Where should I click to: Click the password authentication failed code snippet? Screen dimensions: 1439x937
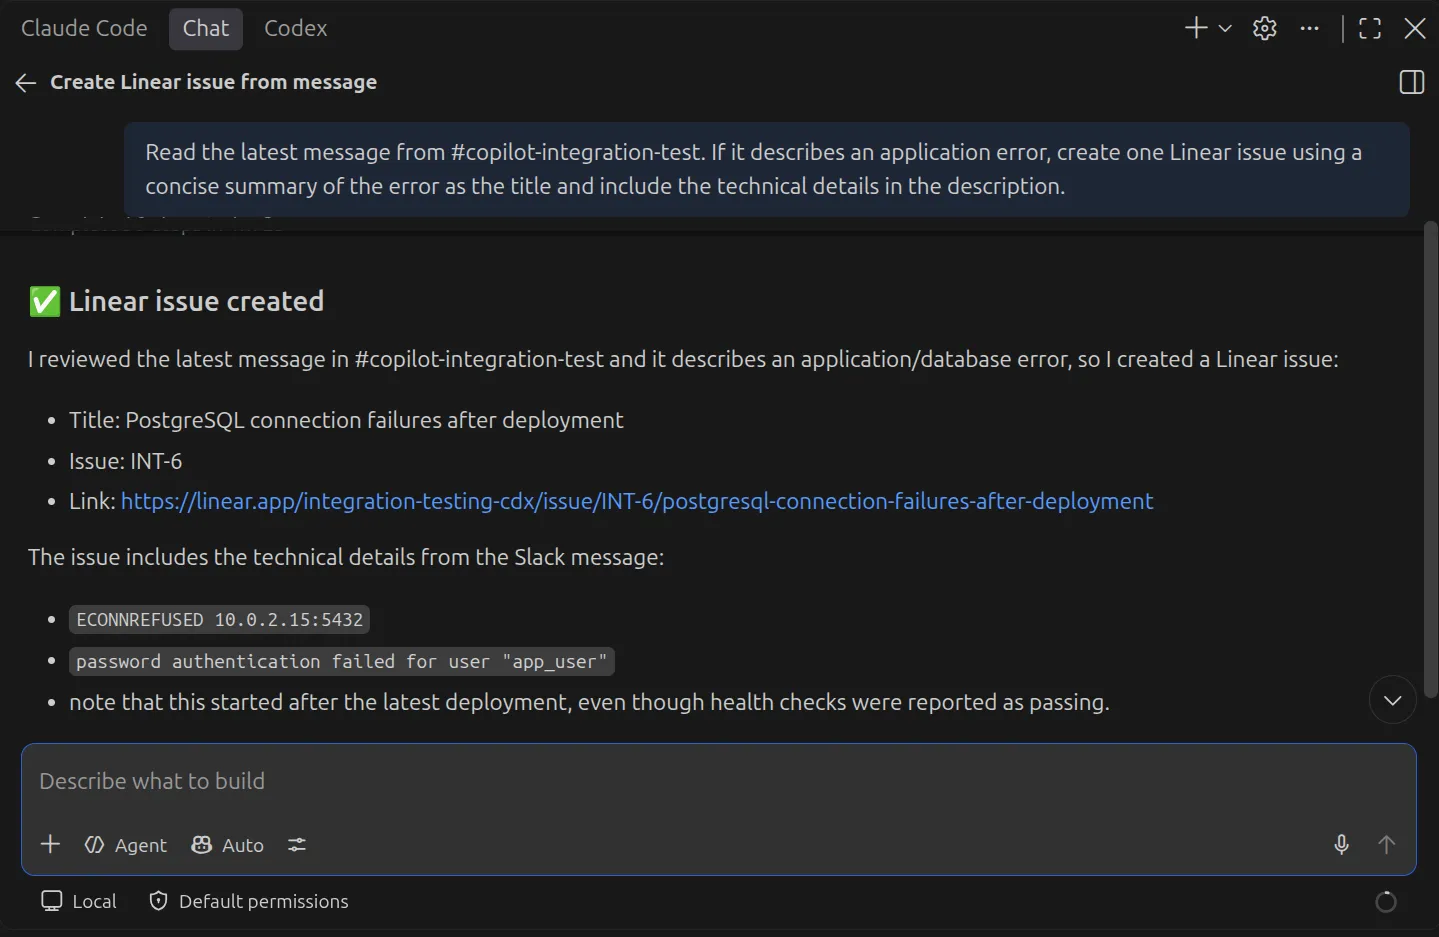pyautogui.click(x=342, y=662)
